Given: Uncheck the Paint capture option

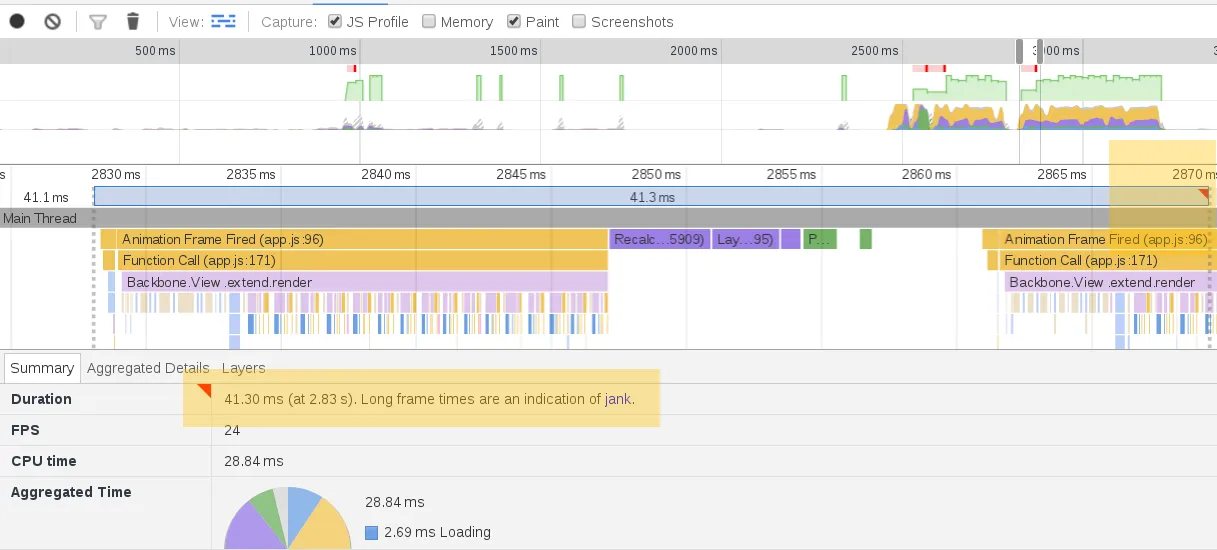Looking at the screenshot, I should [x=514, y=21].
